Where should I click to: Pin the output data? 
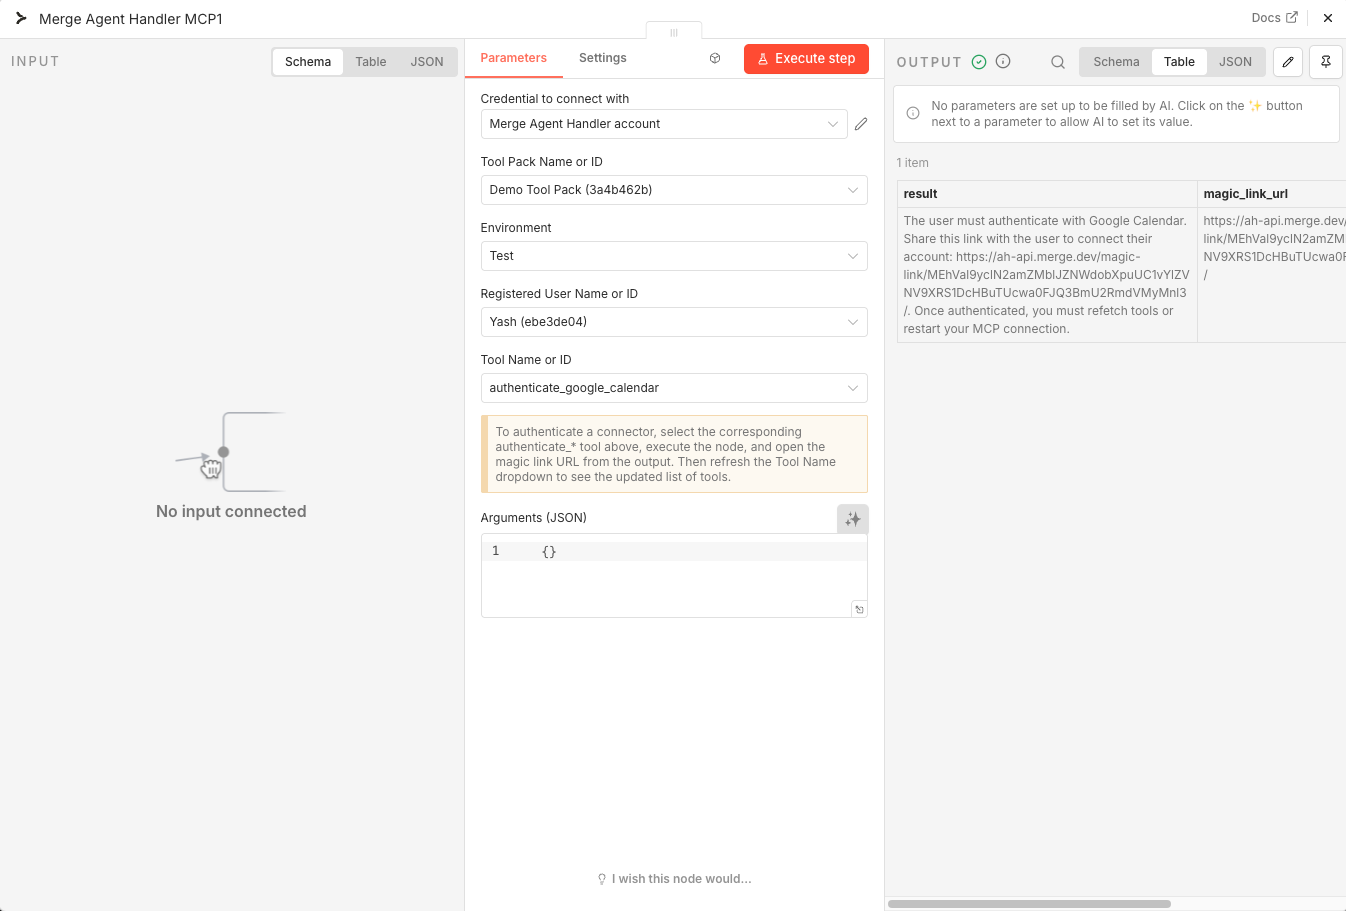pos(1326,62)
